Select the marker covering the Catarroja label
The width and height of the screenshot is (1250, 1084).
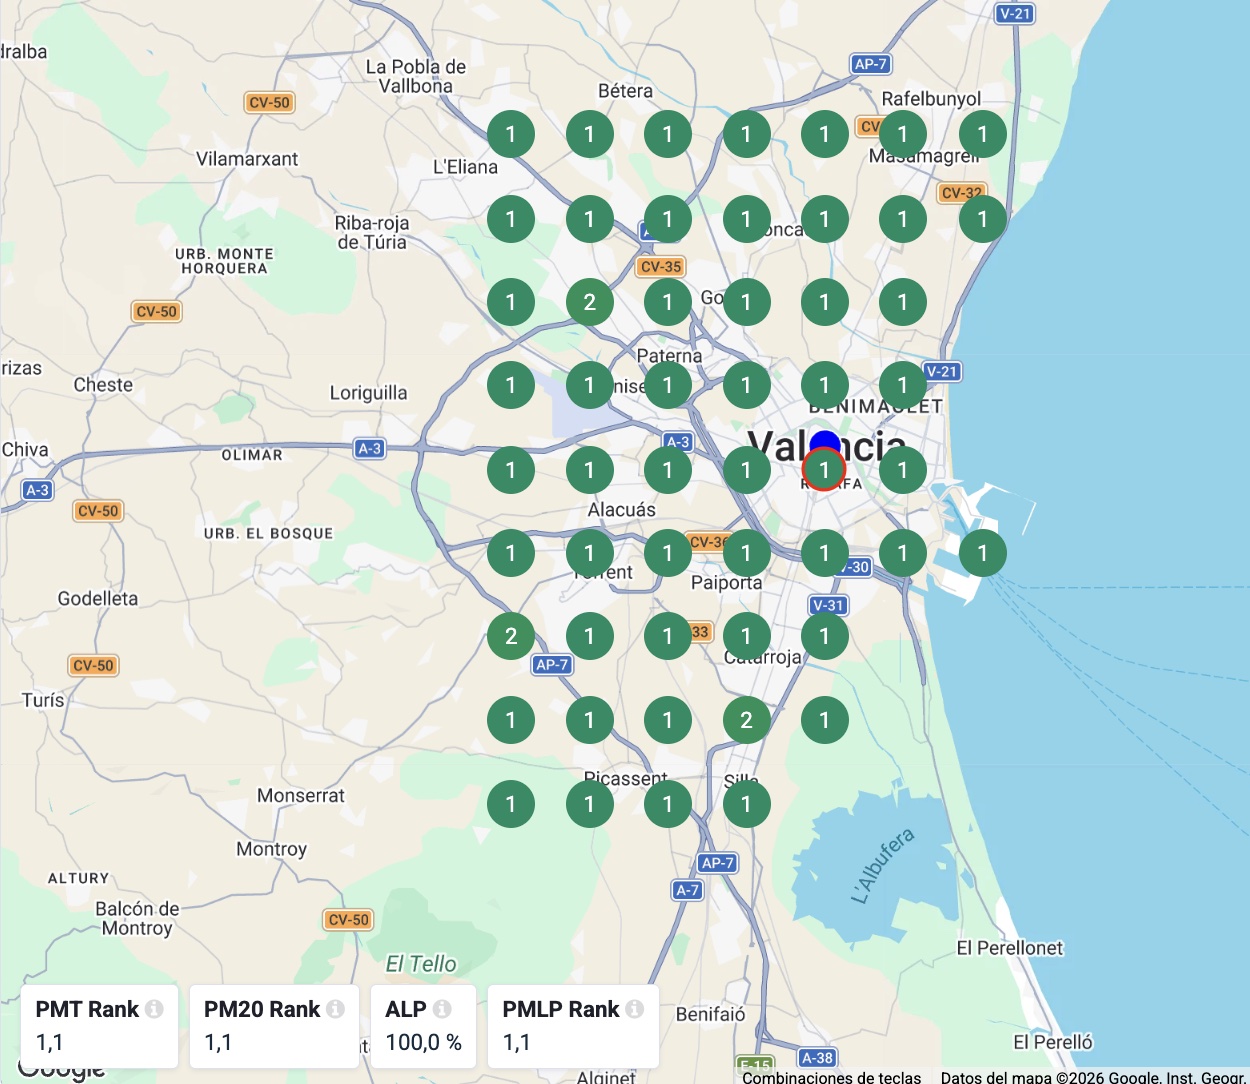pyautogui.click(x=746, y=636)
